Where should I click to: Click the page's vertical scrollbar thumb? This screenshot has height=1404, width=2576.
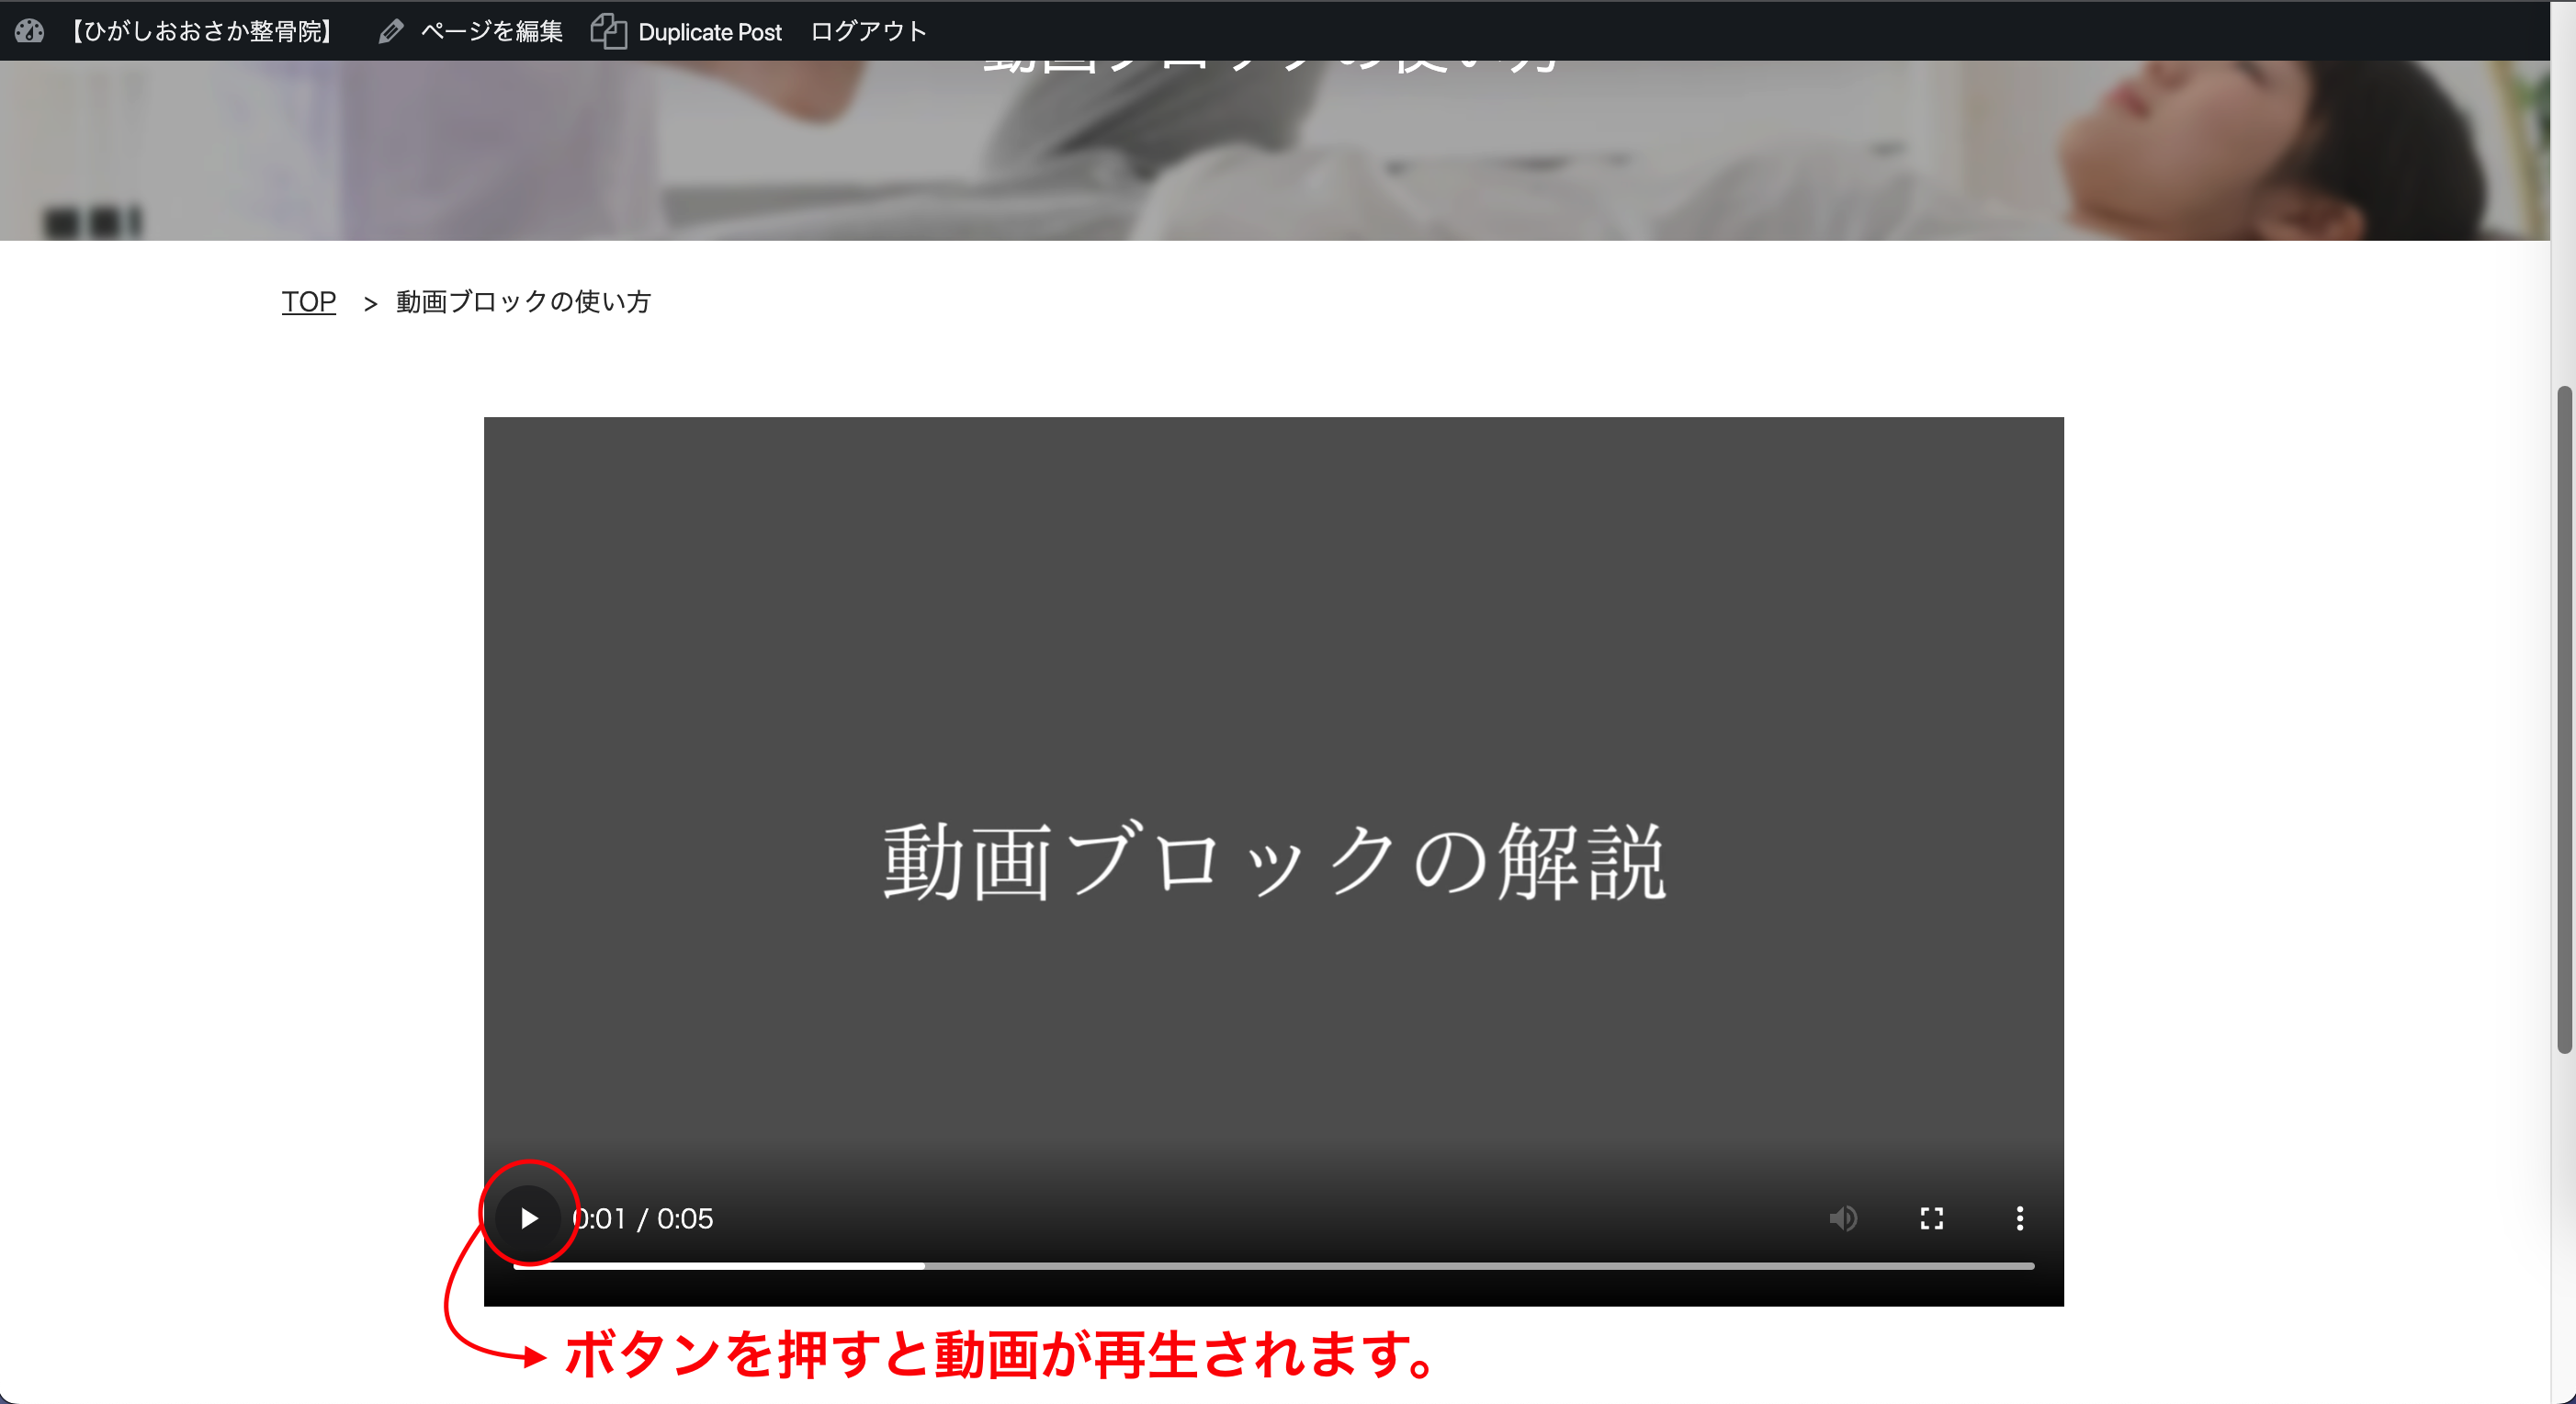coord(2563,720)
